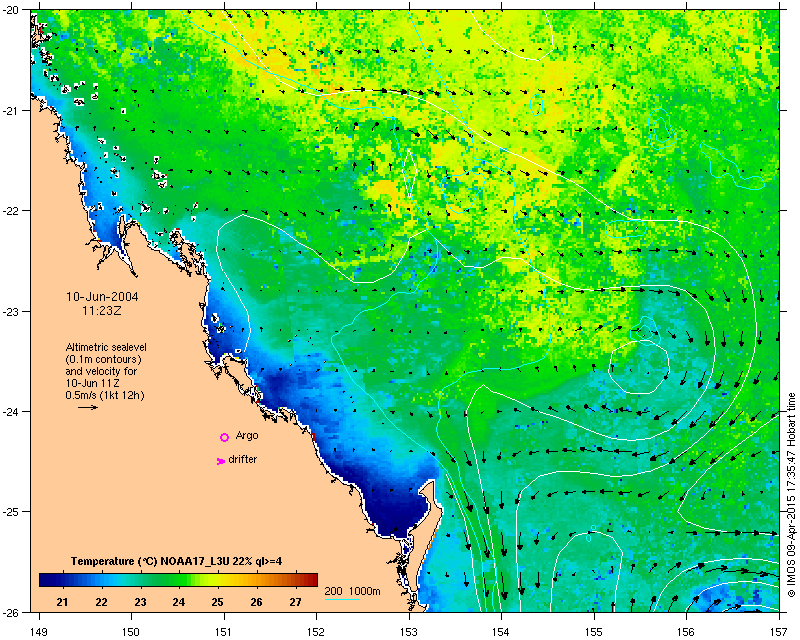Click latitude axis label -26
This screenshot has height=640, width=800.
12,612
